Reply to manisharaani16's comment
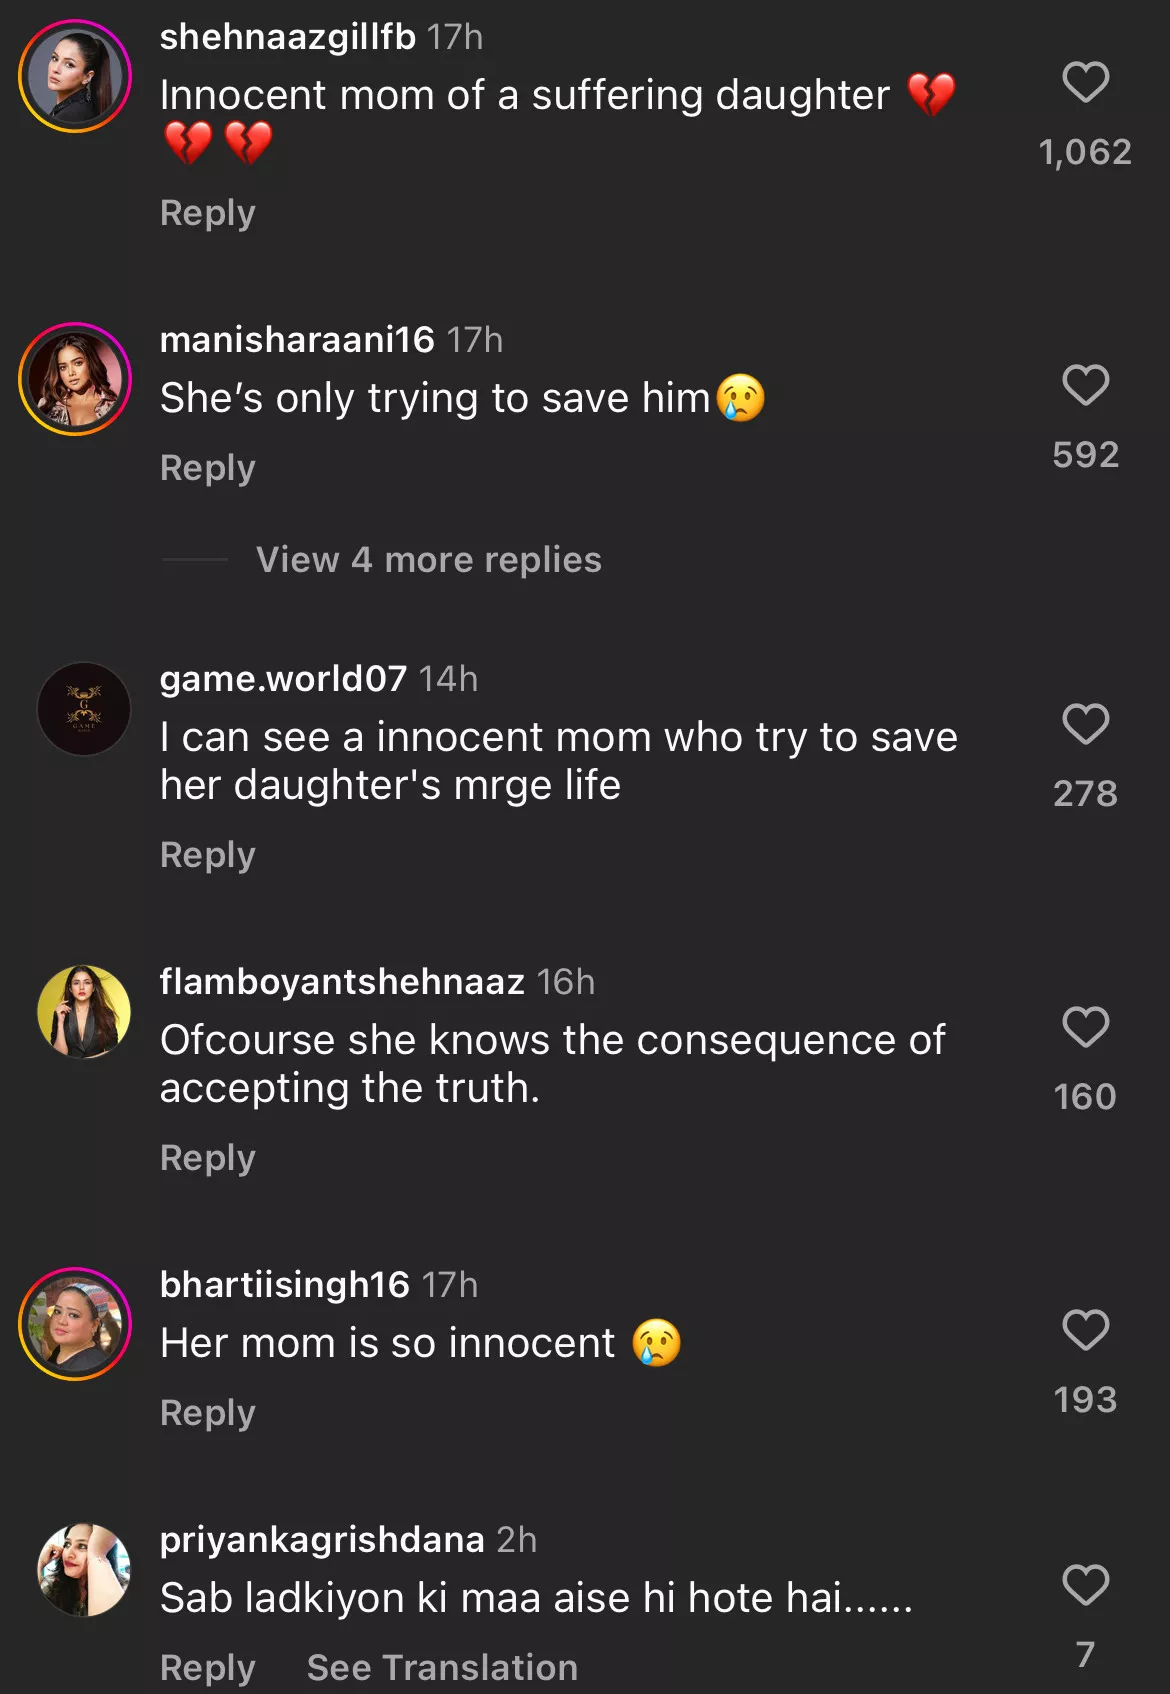This screenshot has height=1694, width=1170. pos(208,468)
